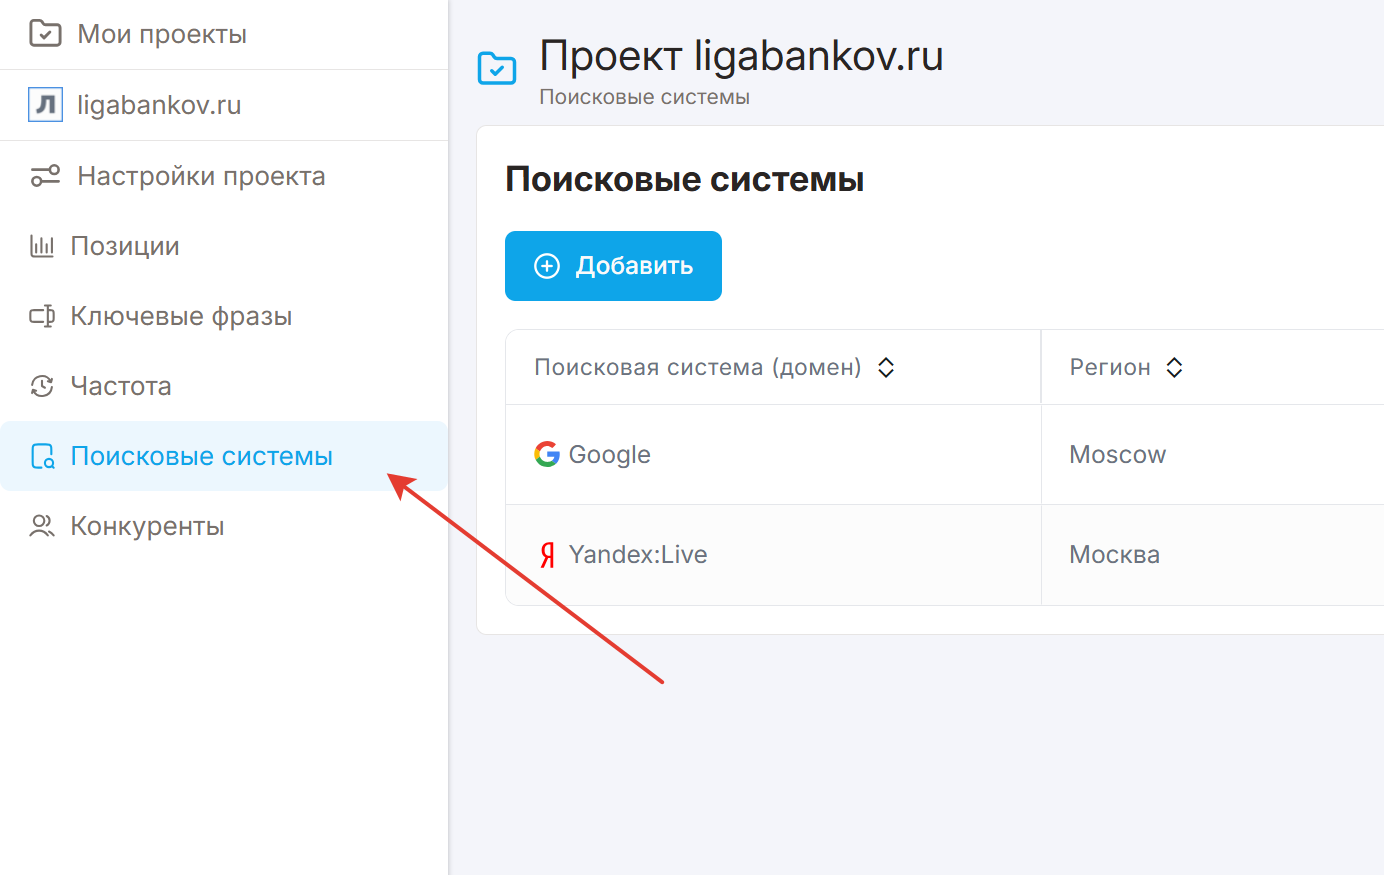Click the Yandex logo icon
Viewport: 1384px width, 875px height.
[548, 554]
